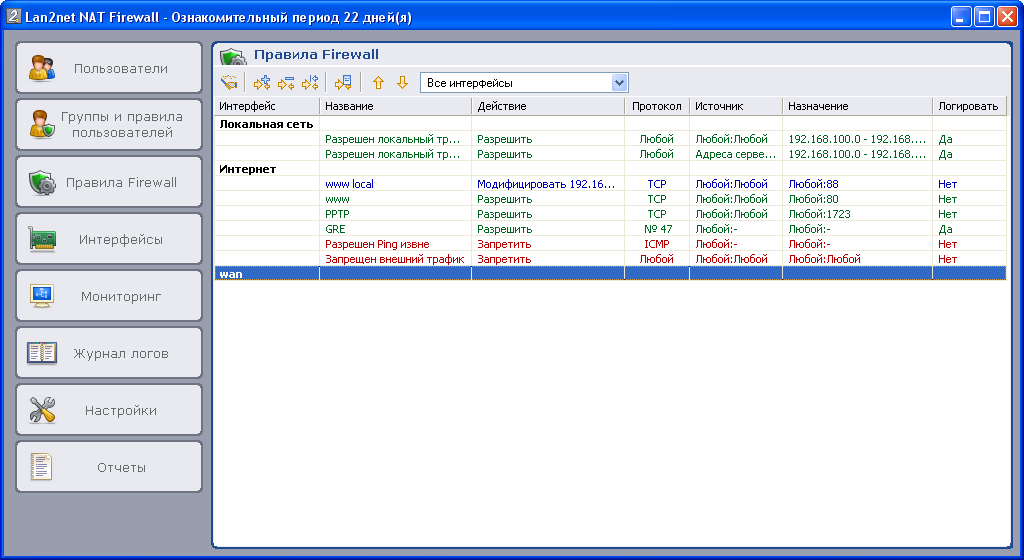1024x560 pixels.
Task: Sort by the Название column header
Action: point(395,106)
